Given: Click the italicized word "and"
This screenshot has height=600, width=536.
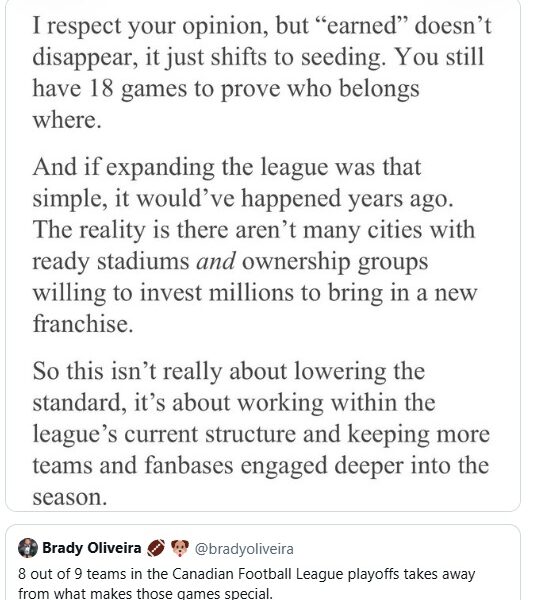Looking at the screenshot, I should [x=216, y=261].
